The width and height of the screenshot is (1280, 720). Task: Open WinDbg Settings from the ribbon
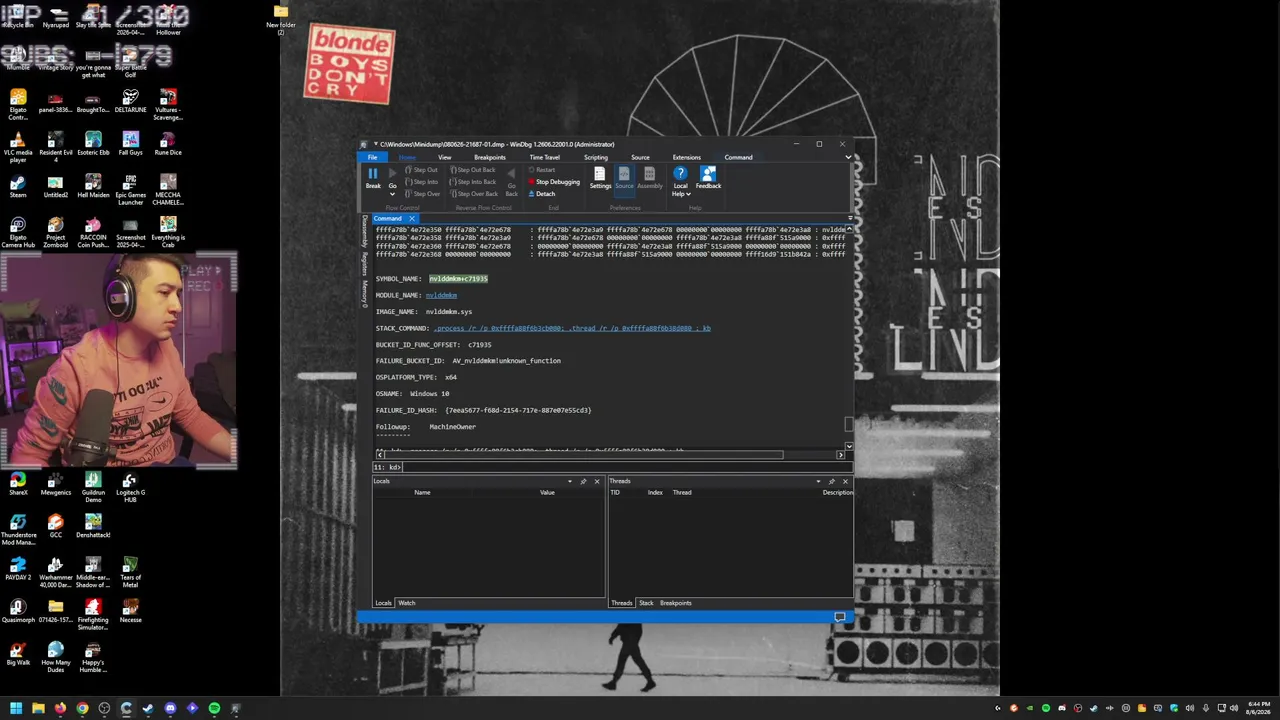click(600, 178)
